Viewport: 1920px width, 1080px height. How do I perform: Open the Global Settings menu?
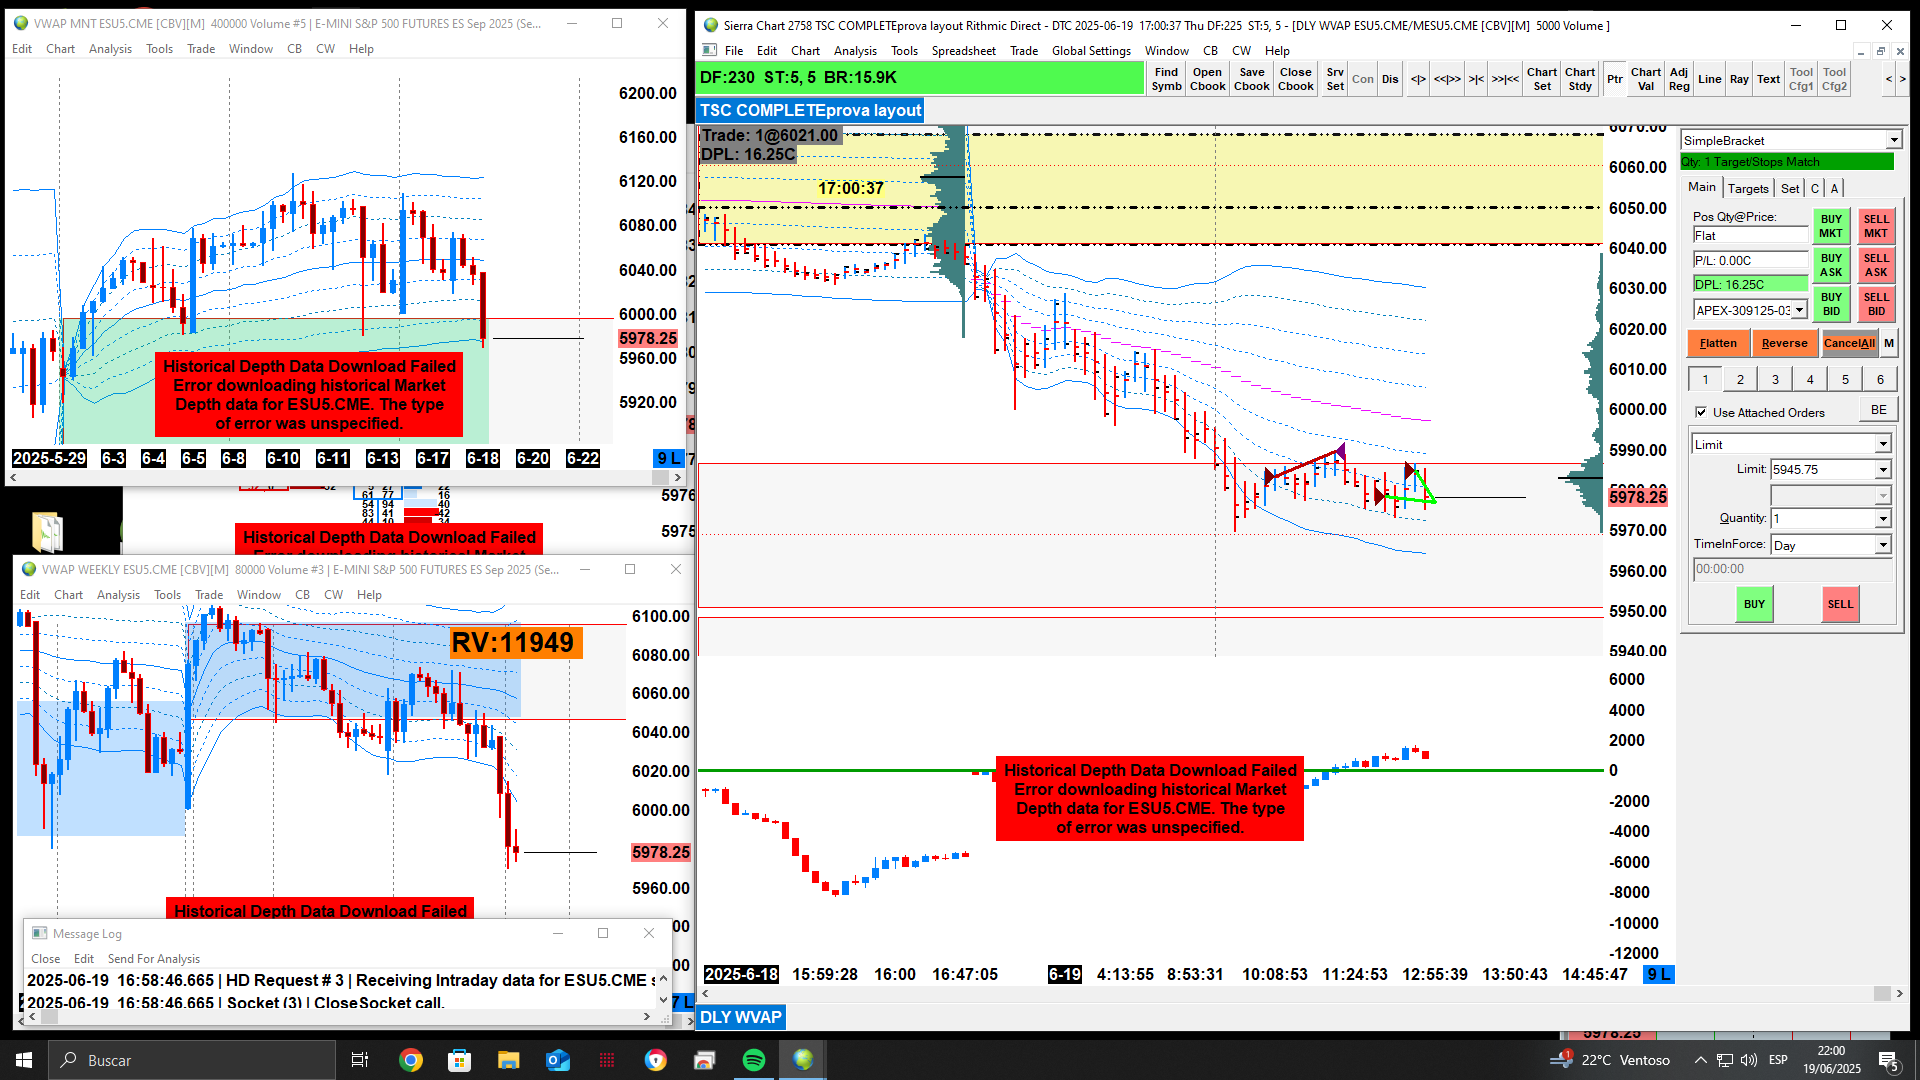click(x=1090, y=51)
